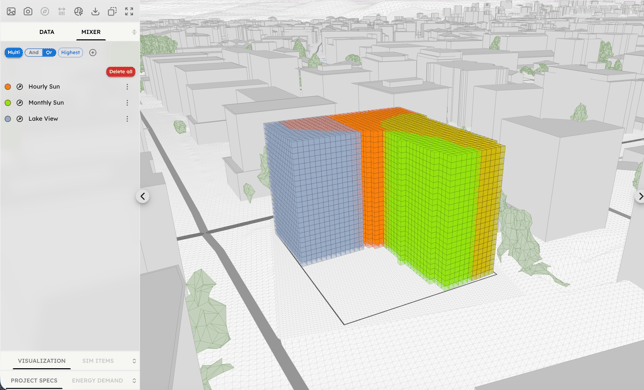The width and height of the screenshot is (644, 390).
Task: Select the Or option in logic toggle
Action: pos(49,53)
